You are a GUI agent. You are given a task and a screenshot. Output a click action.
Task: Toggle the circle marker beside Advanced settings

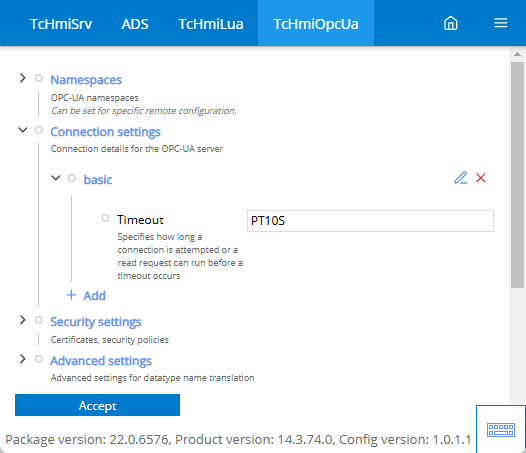(x=39, y=359)
